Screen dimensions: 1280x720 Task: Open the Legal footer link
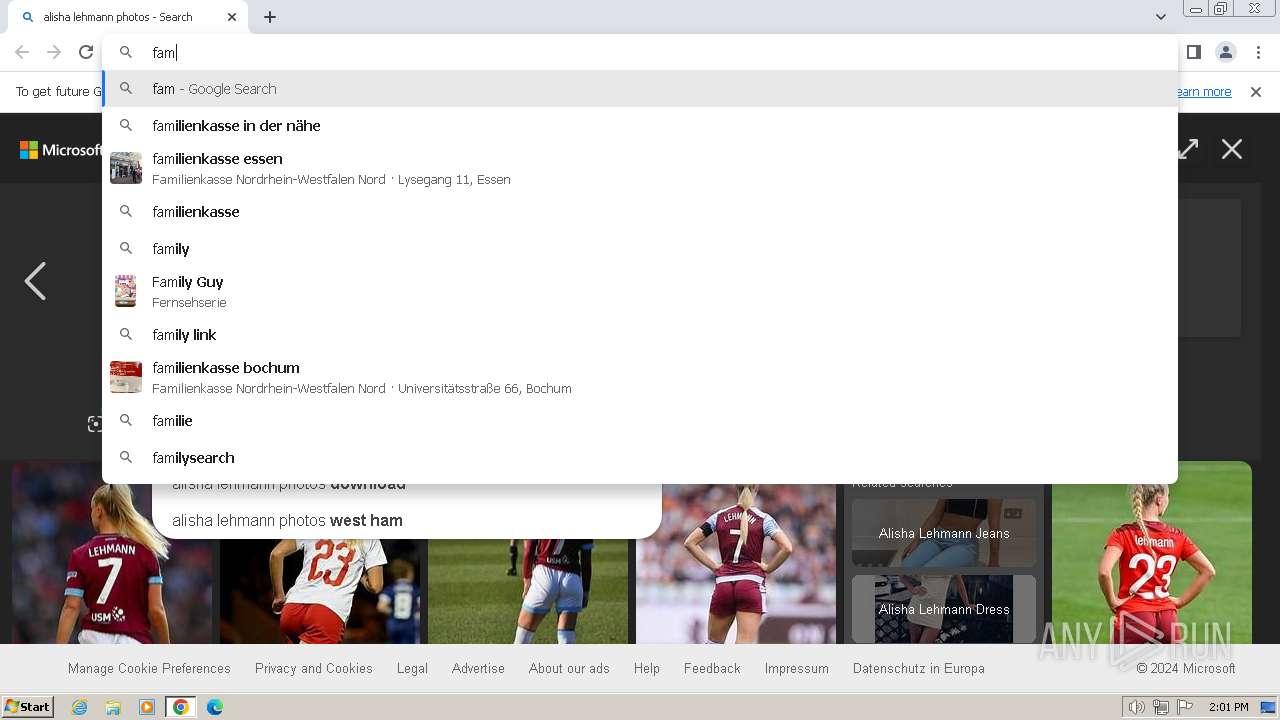412,668
